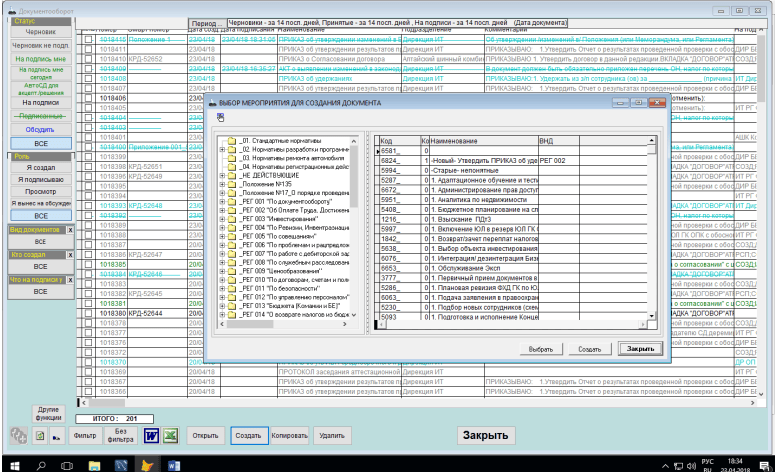The width and height of the screenshot is (775, 472).
Task: Click the Excel export icon in bottom toolbar
Action: point(171,436)
